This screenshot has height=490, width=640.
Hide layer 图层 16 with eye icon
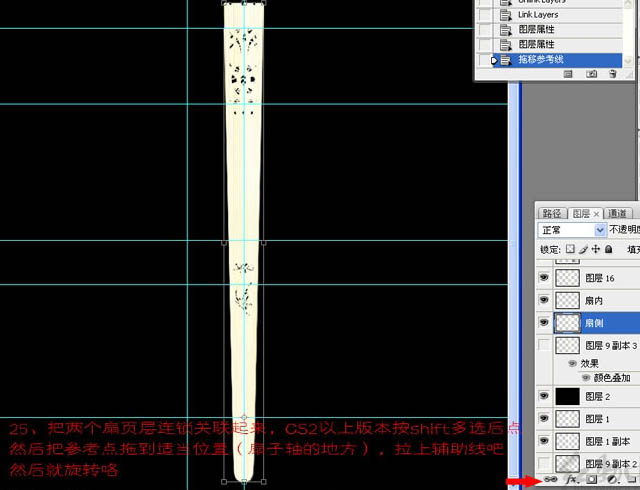(x=544, y=278)
